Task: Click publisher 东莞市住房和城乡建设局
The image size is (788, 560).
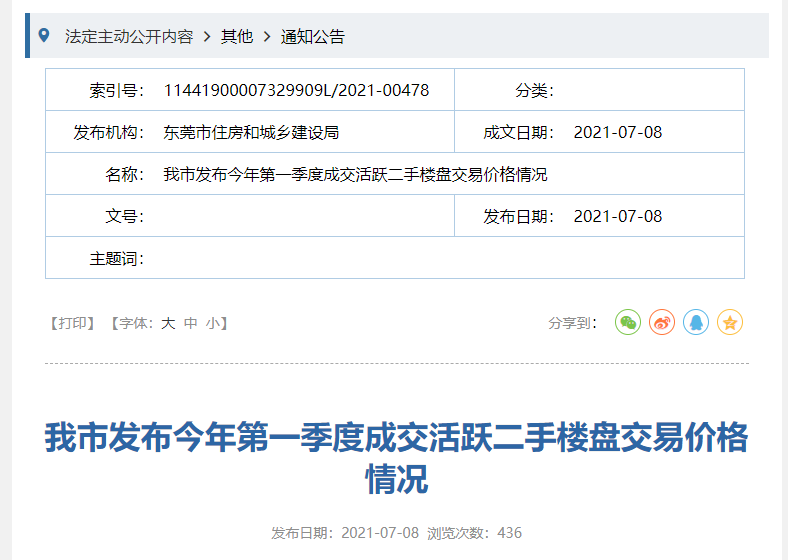Action: (x=251, y=133)
